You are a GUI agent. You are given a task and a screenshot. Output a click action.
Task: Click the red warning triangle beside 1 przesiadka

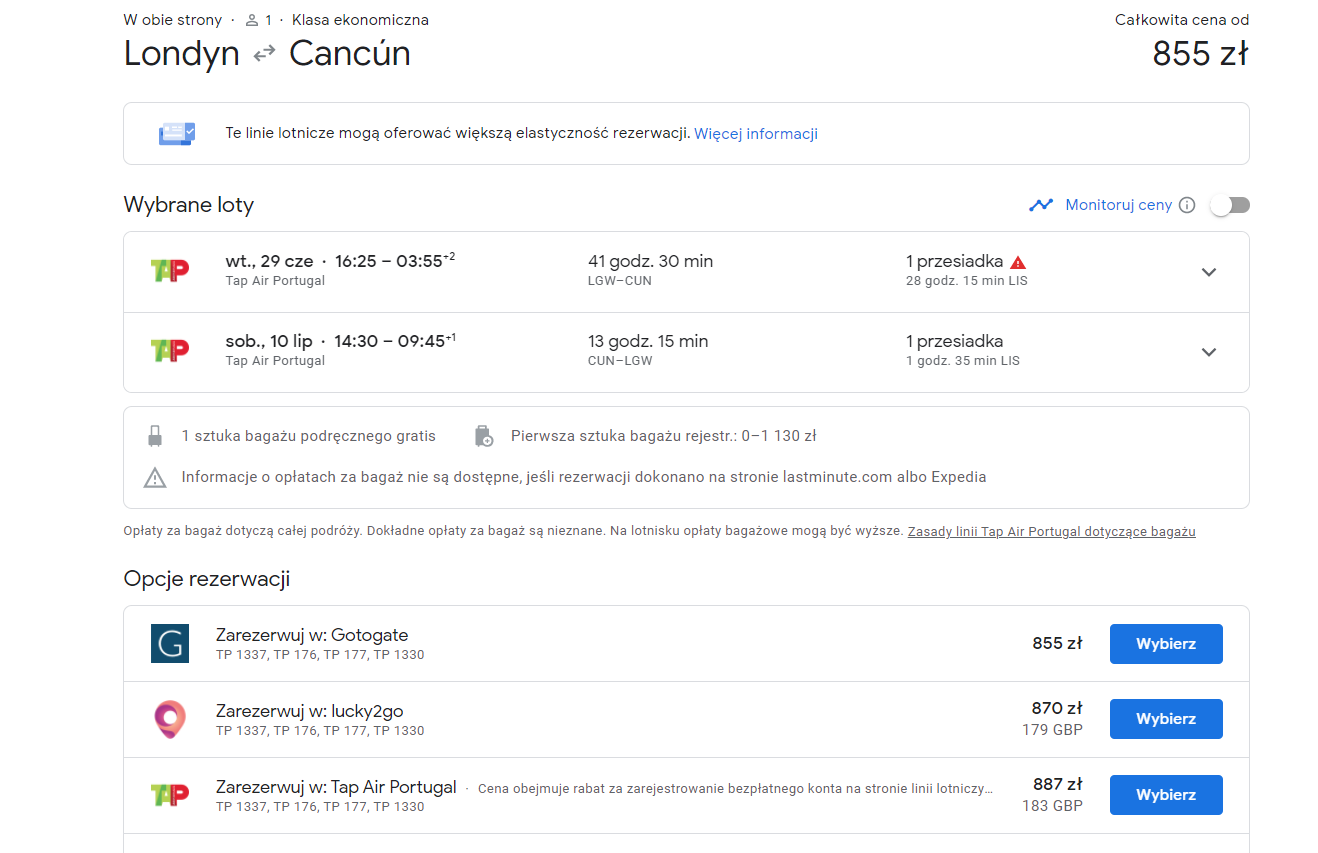pyautogui.click(x=1018, y=262)
